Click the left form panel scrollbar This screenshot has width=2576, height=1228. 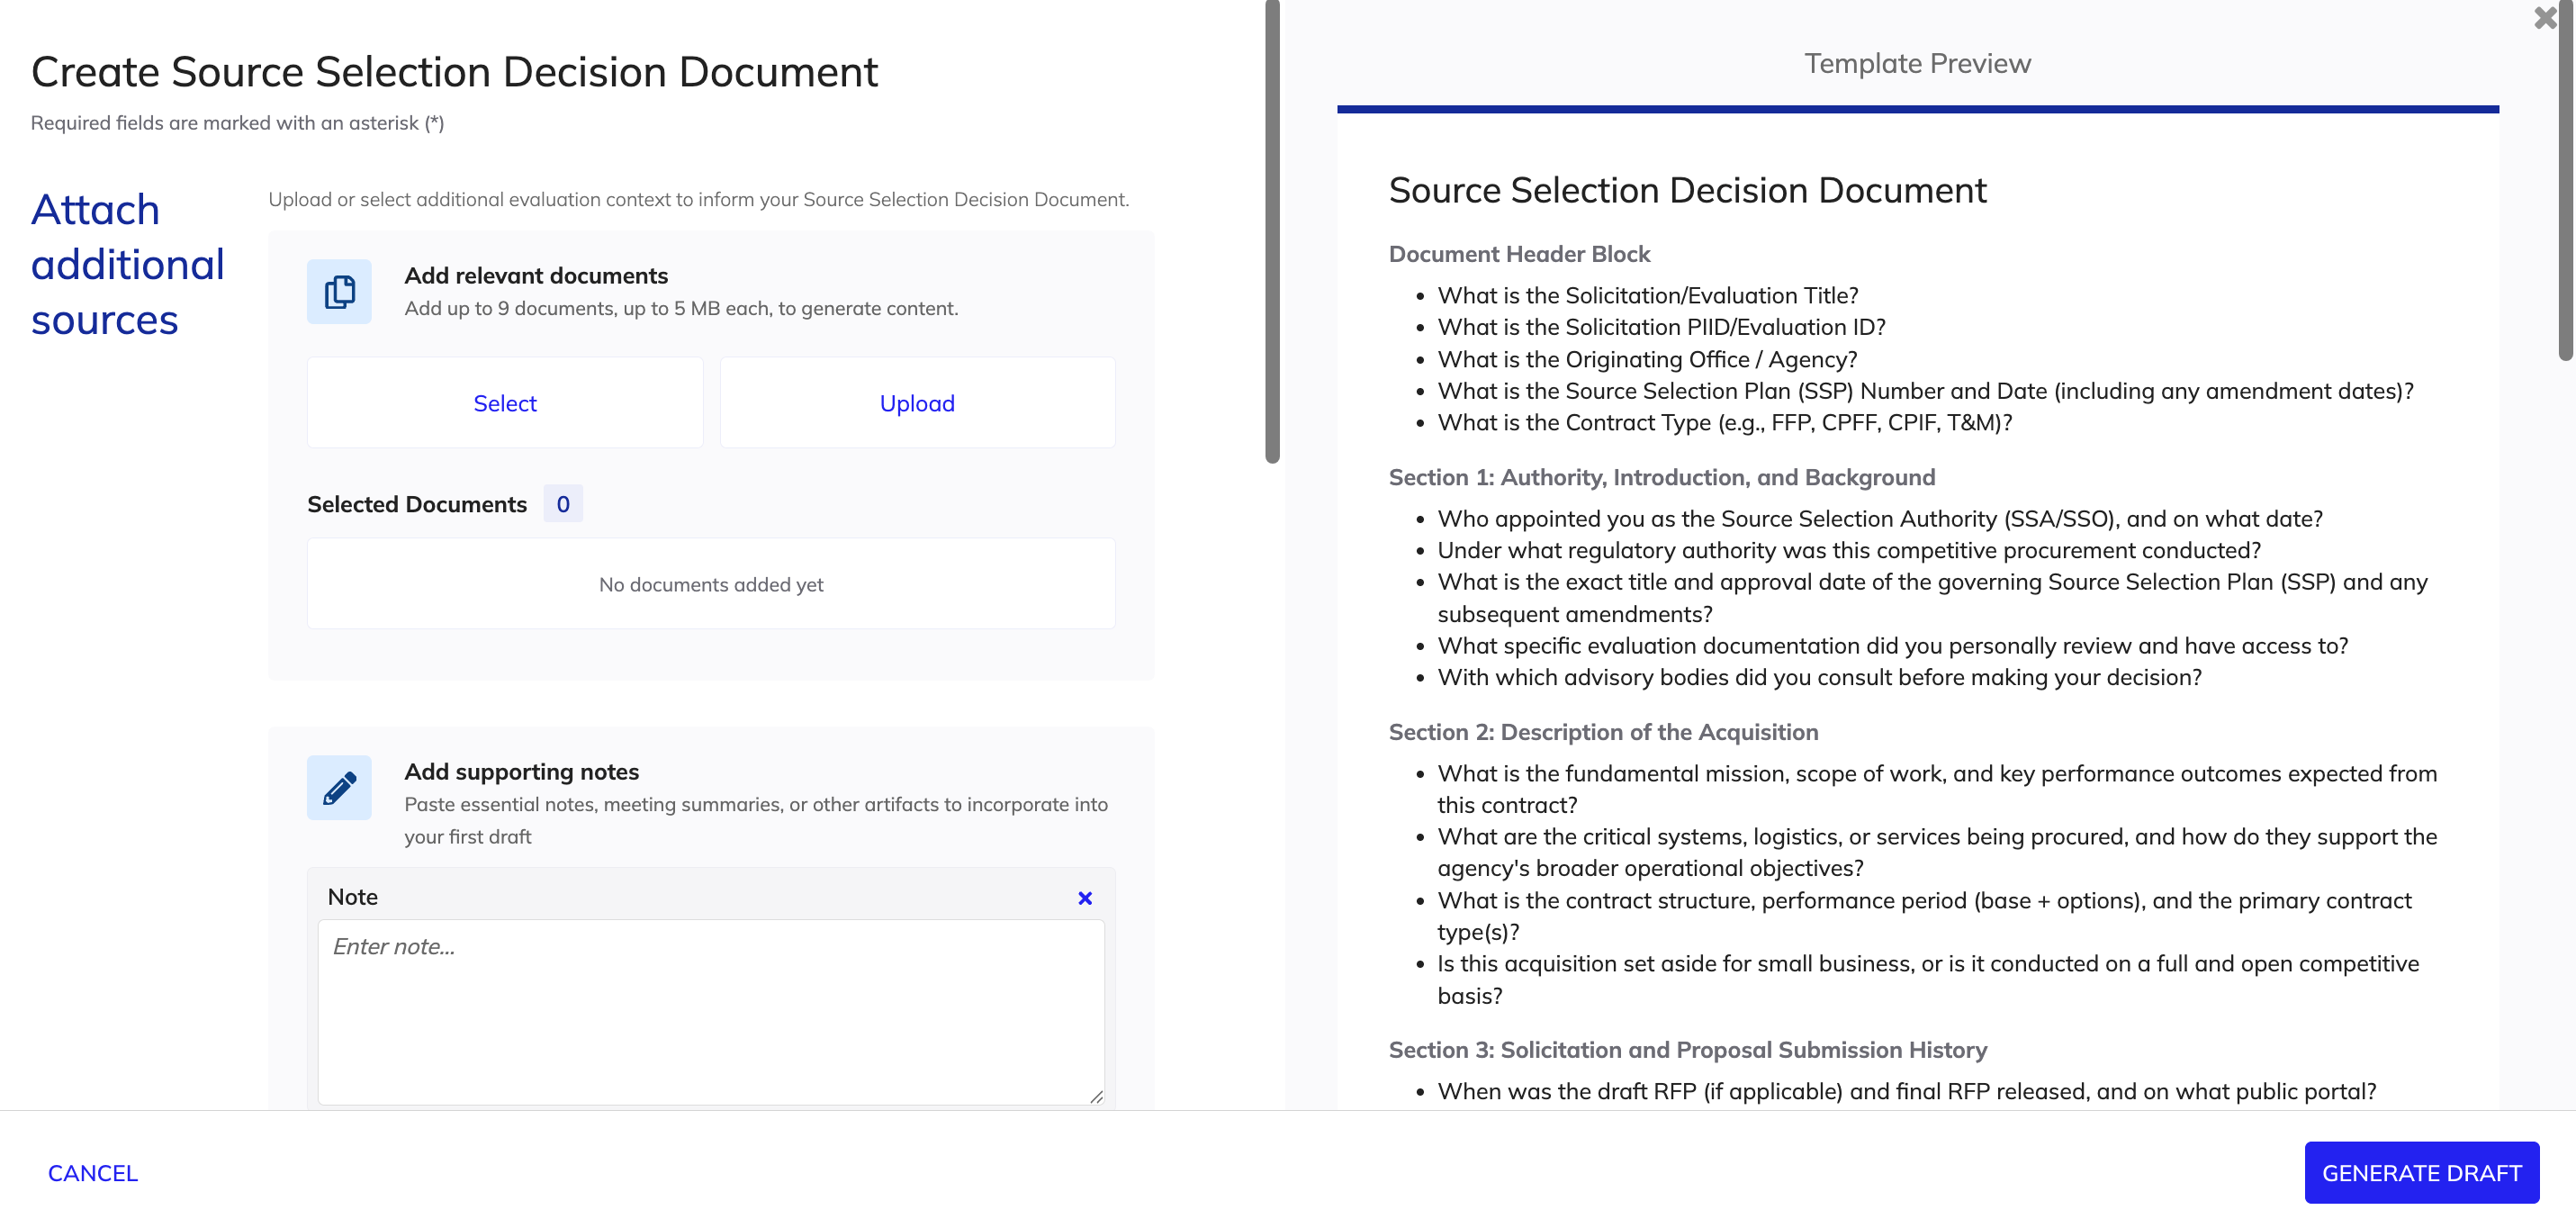click(1272, 232)
